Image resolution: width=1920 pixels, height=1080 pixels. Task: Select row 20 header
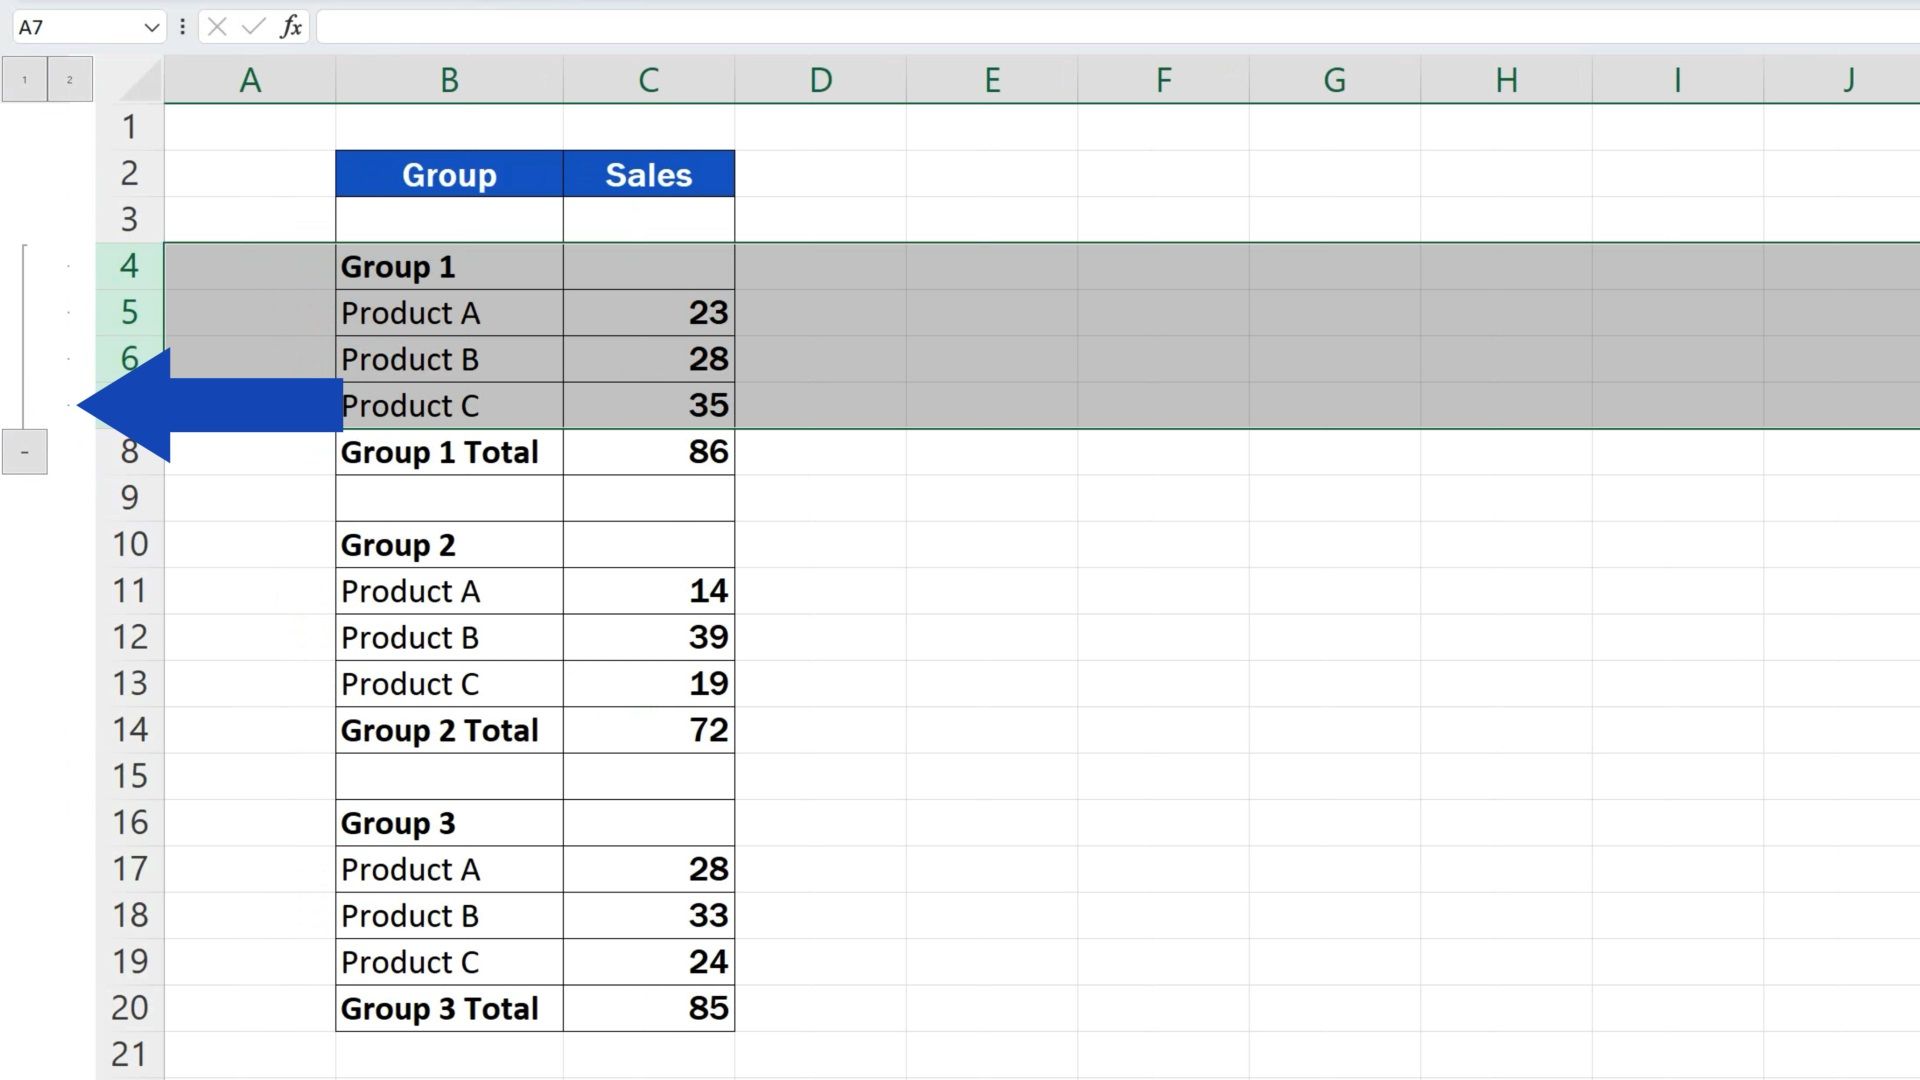click(130, 1008)
